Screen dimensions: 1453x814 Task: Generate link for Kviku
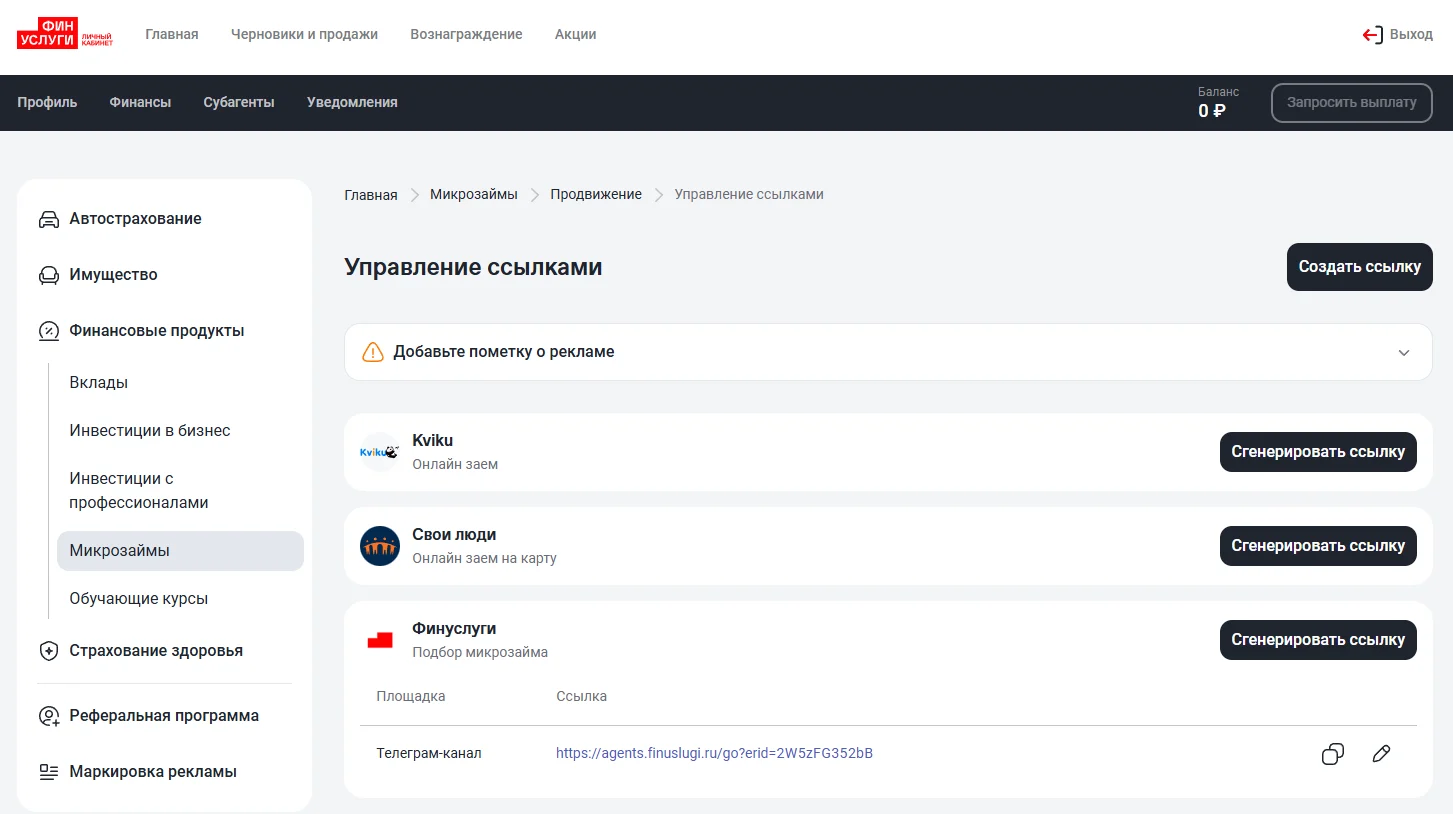[x=1318, y=452]
